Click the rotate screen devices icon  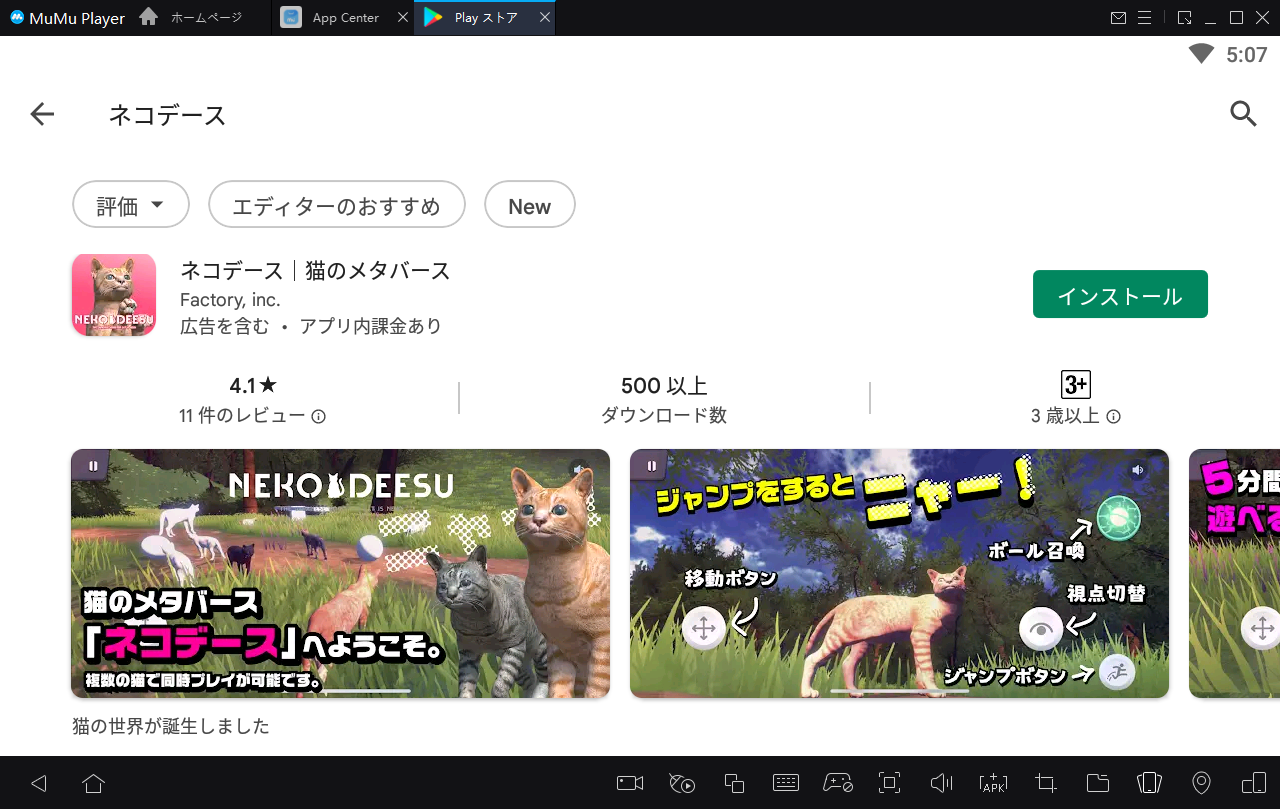(1254, 783)
